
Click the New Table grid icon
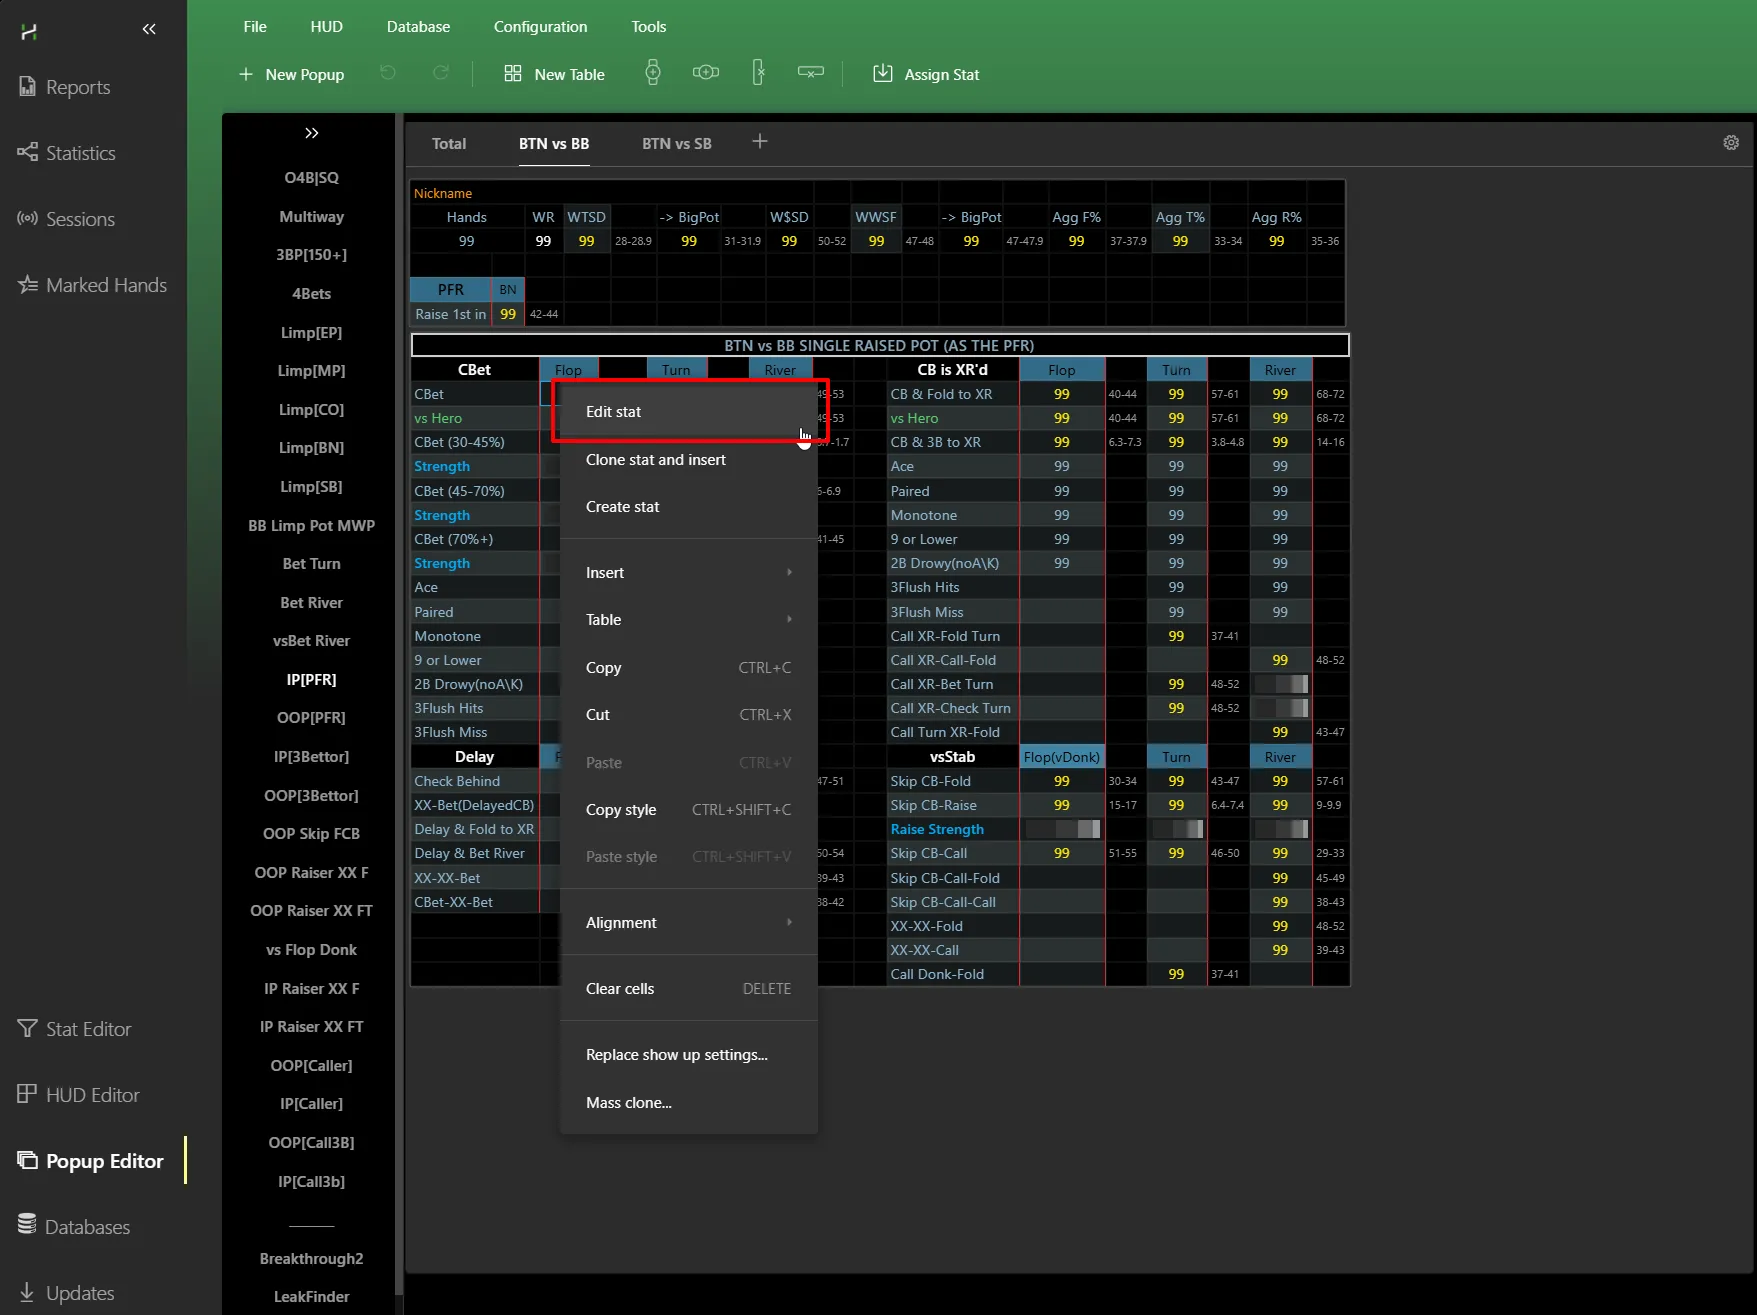pyautogui.click(x=513, y=74)
